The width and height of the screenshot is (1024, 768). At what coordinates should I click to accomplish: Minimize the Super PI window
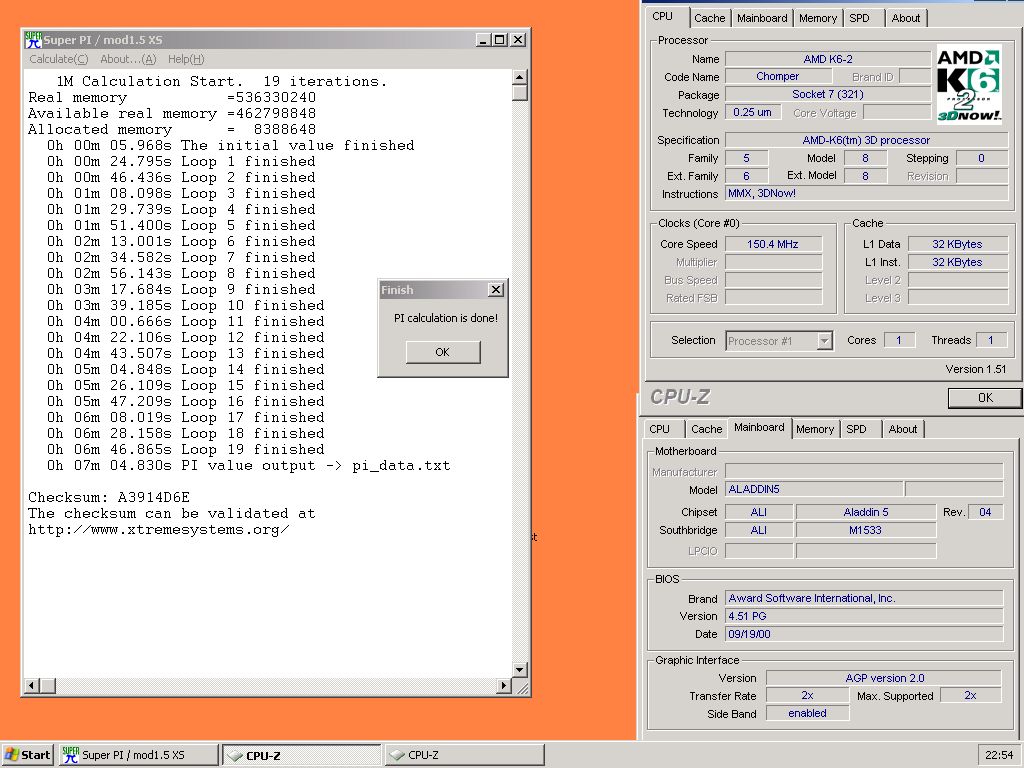(484, 40)
